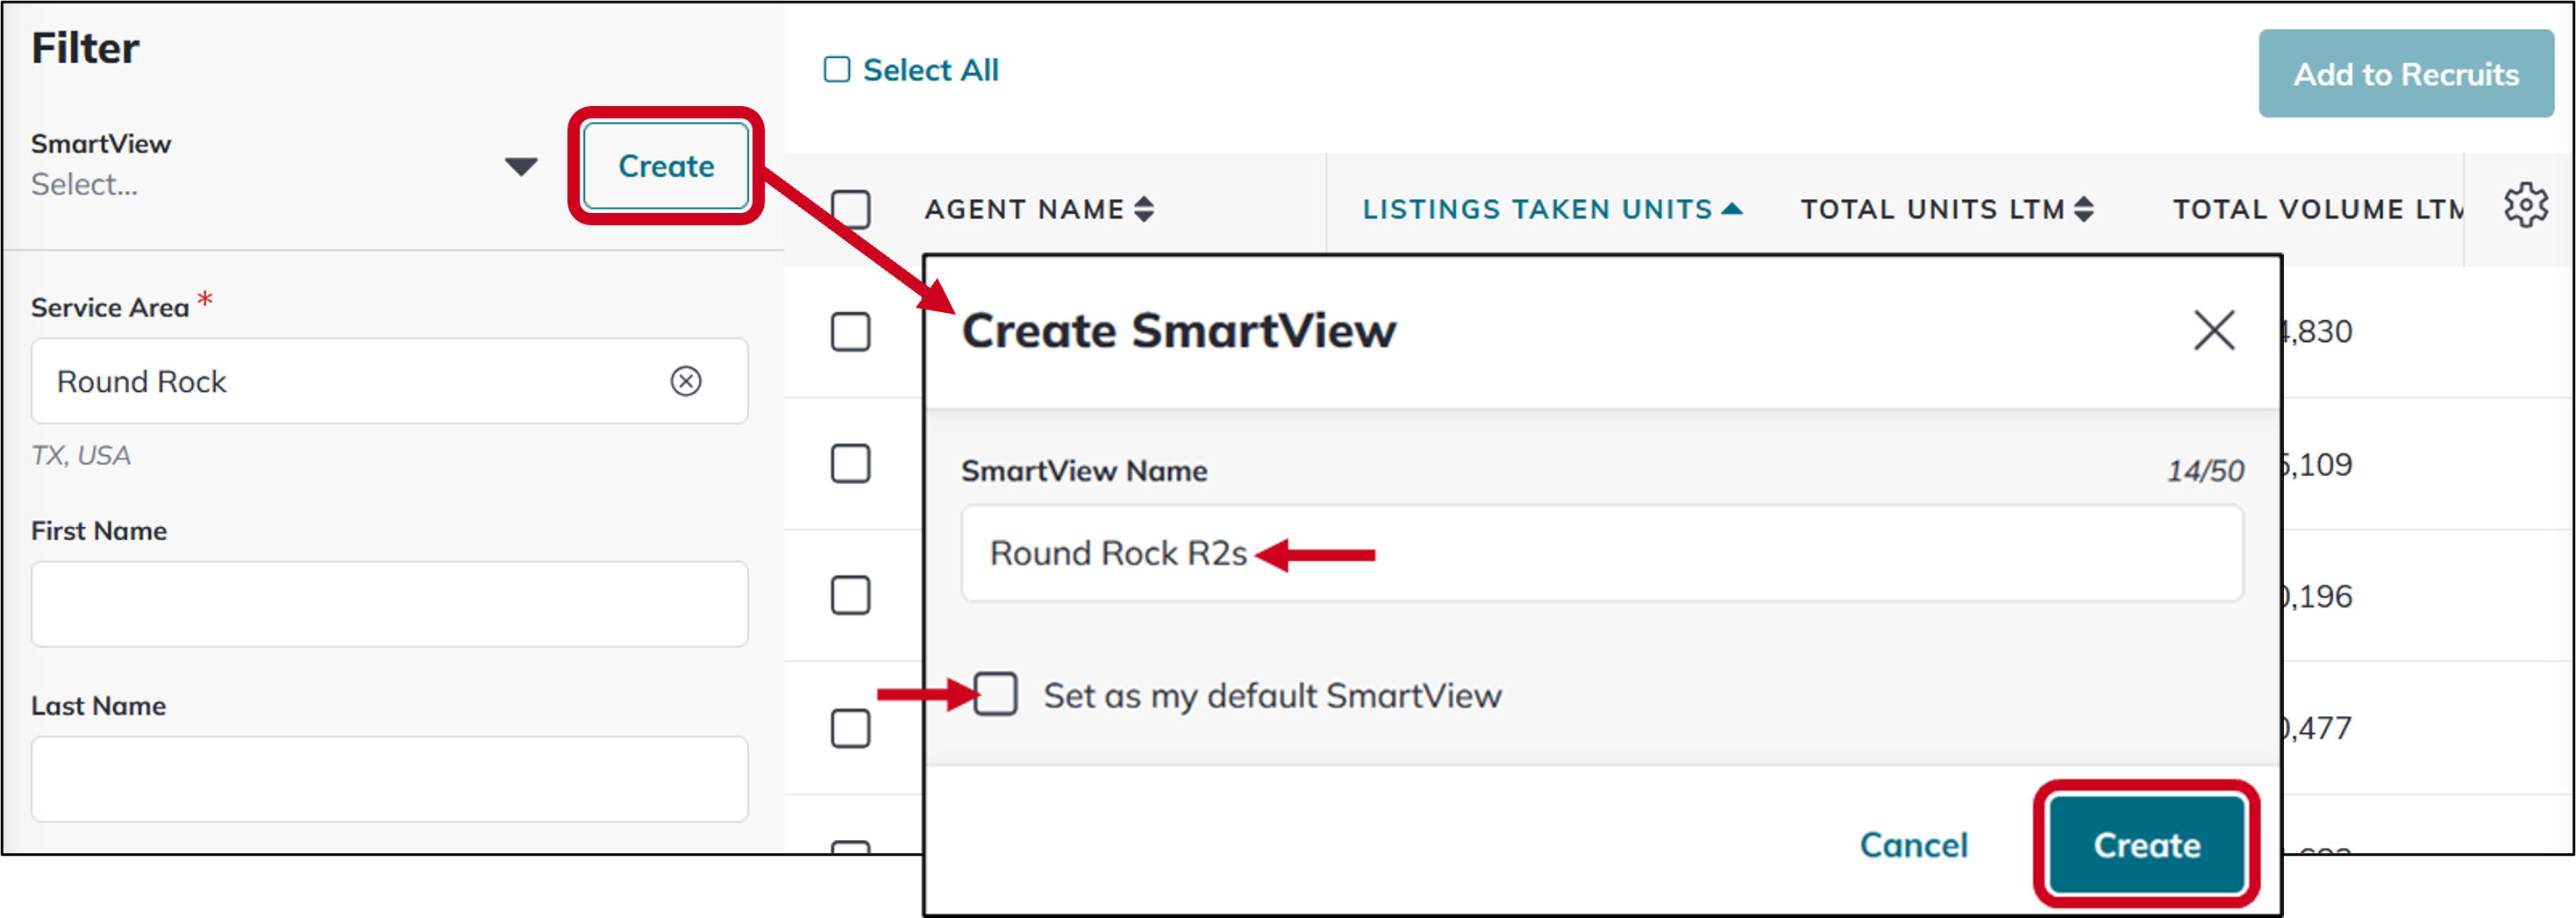Sort by Total Units LTM column
Viewport: 2576px width, 918px height.
2084,209
